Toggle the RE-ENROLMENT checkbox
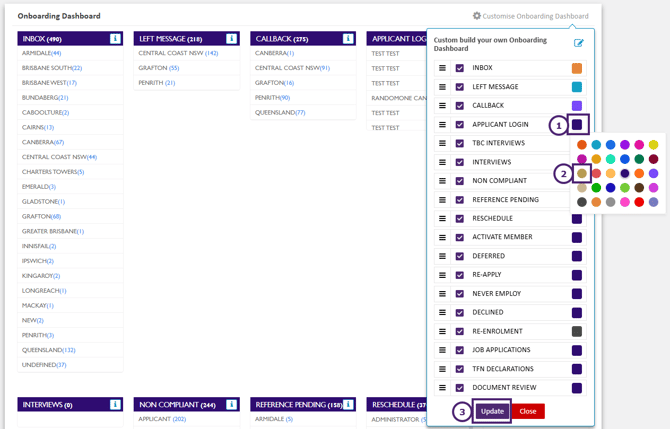This screenshot has height=429, width=670. tap(460, 331)
